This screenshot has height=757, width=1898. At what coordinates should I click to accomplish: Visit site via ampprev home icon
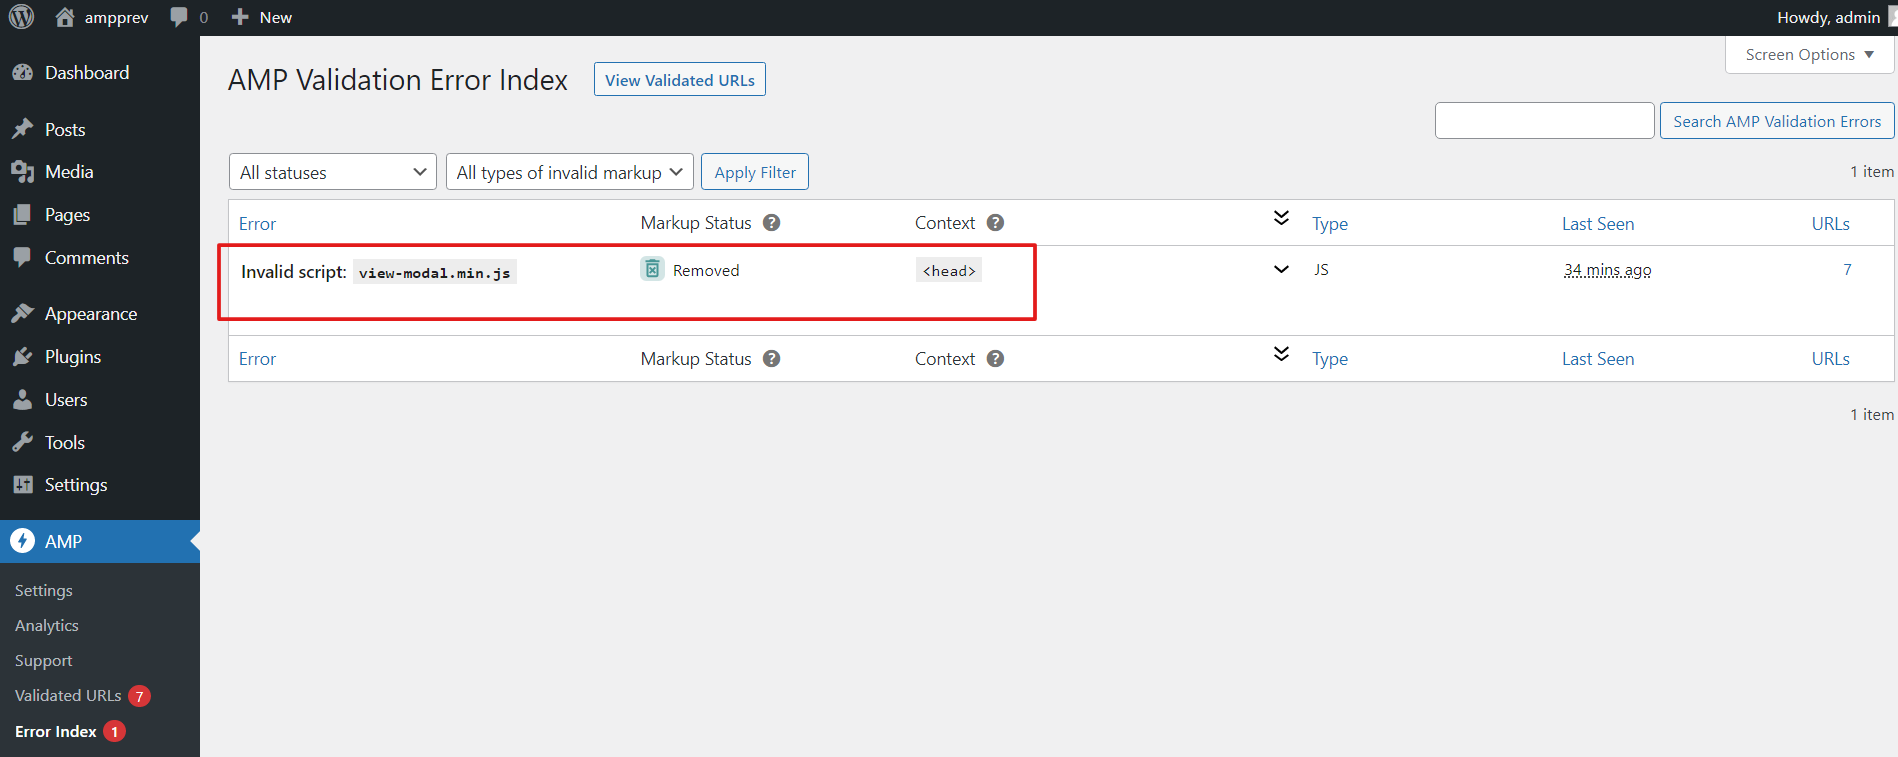click(65, 17)
